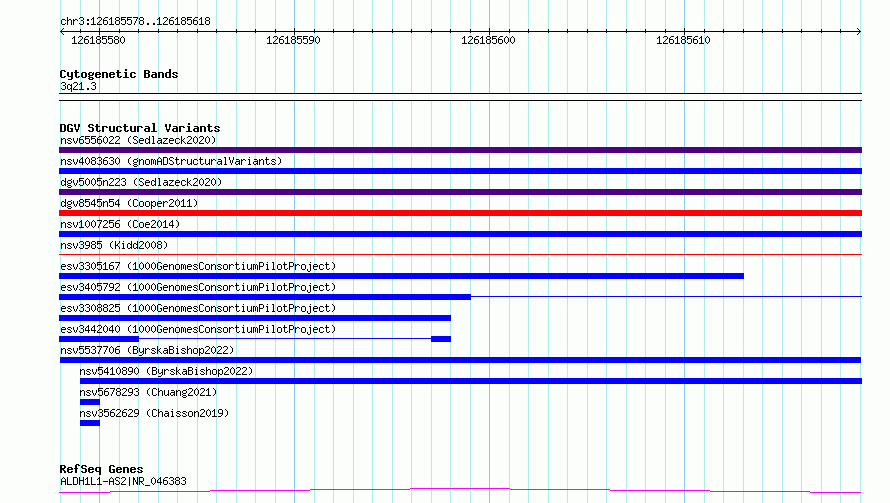Click the esv3442040 variant label

click(198, 329)
